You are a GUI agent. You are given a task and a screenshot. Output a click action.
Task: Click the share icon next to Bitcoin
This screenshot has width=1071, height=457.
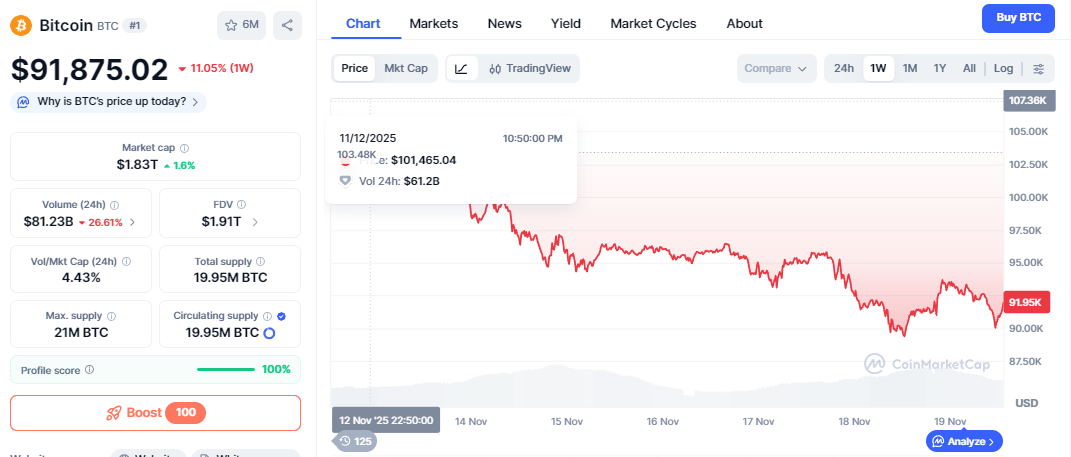(x=287, y=25)
